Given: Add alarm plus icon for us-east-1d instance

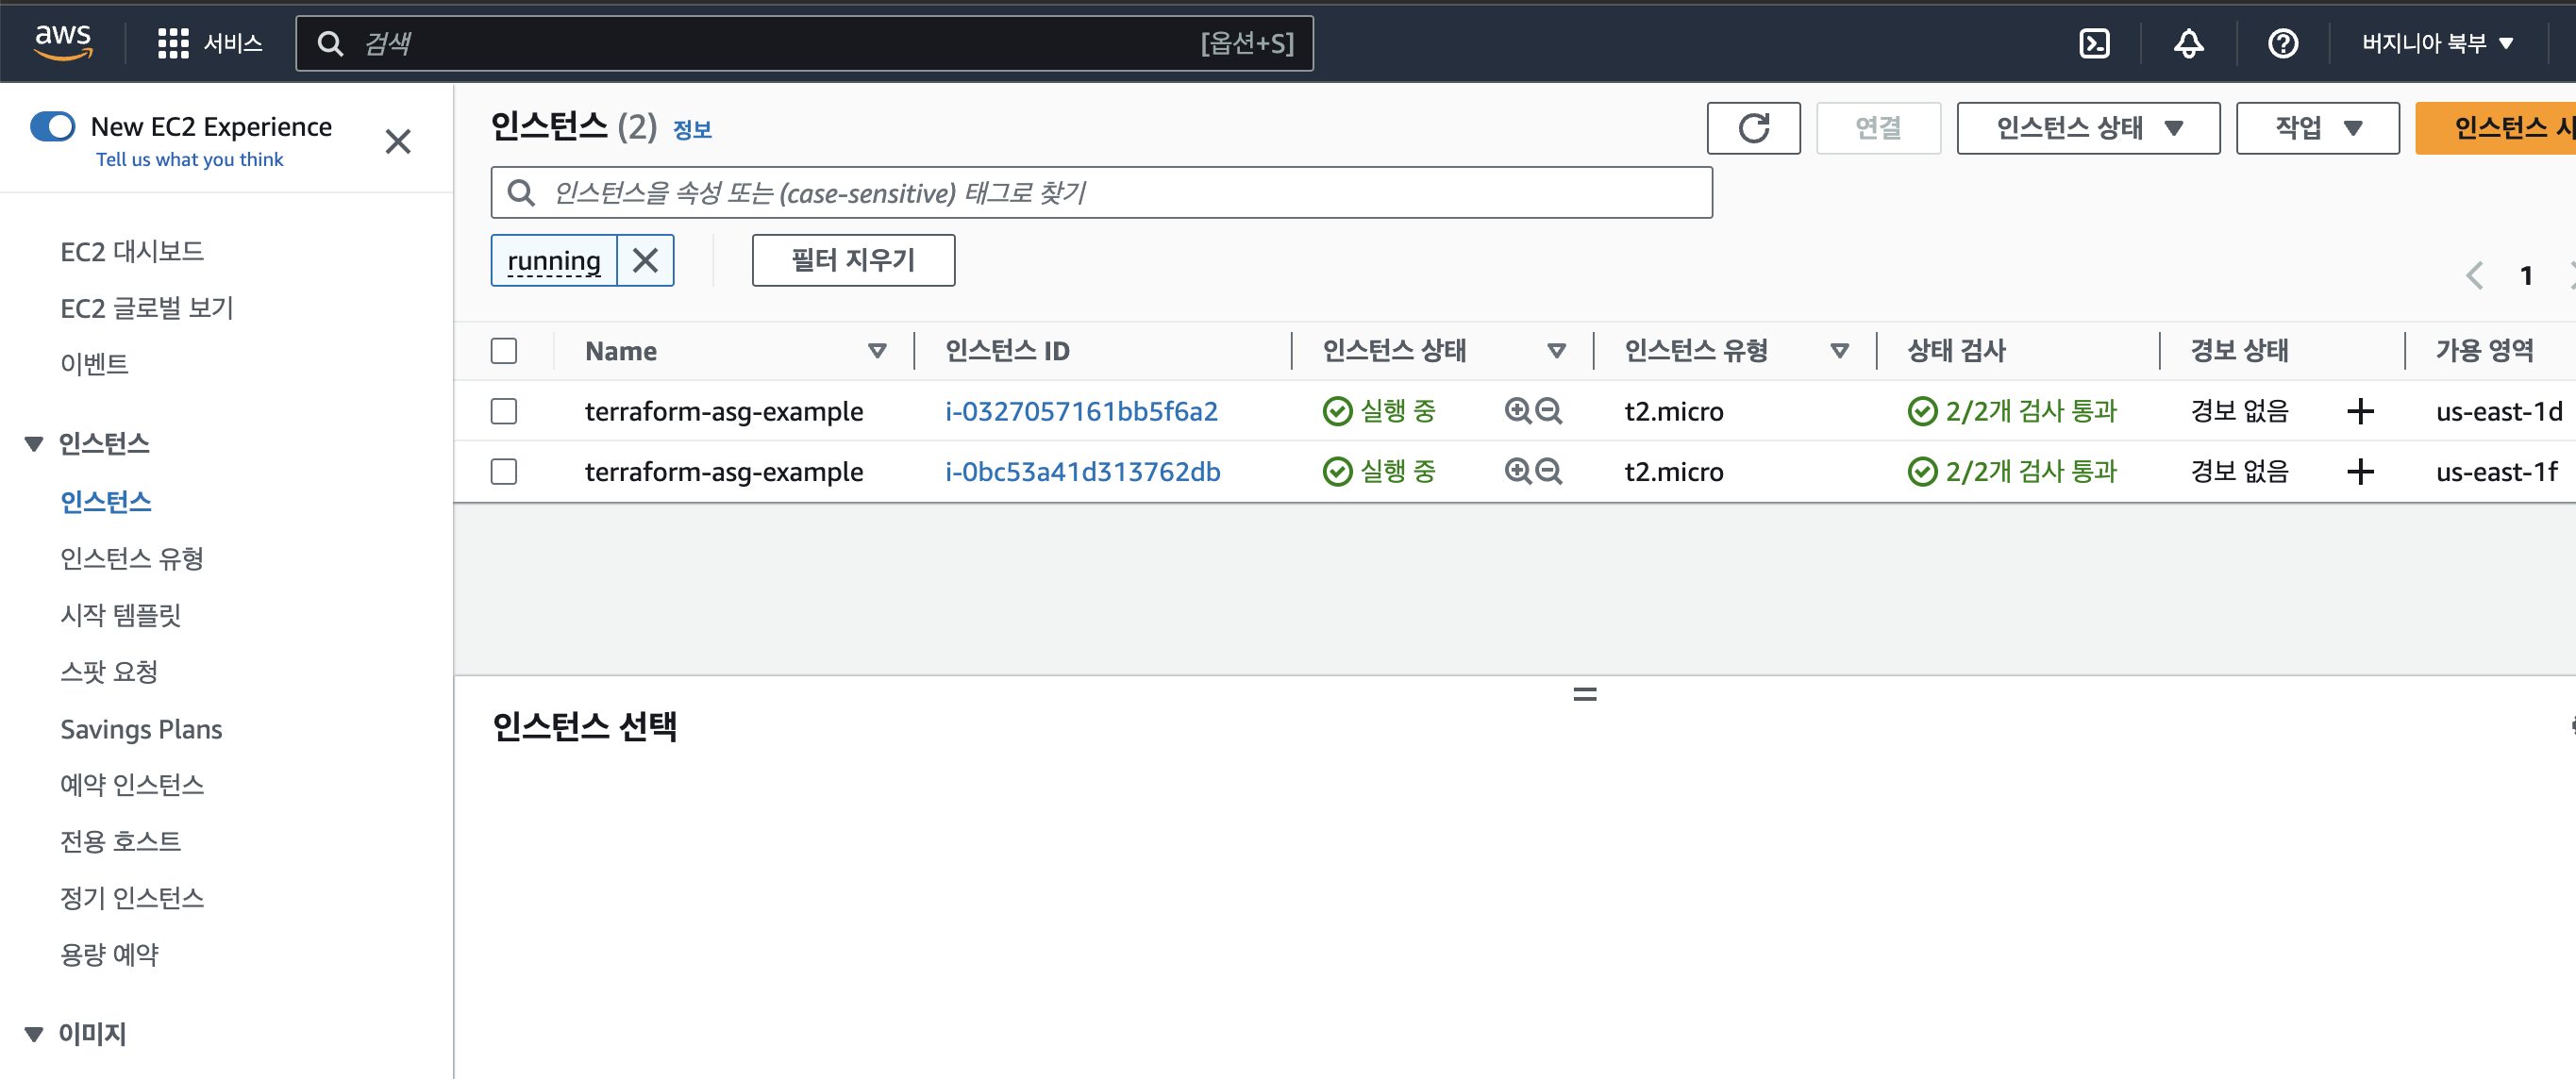Looking at the screenshot, I should click(x=2360, y=411).
